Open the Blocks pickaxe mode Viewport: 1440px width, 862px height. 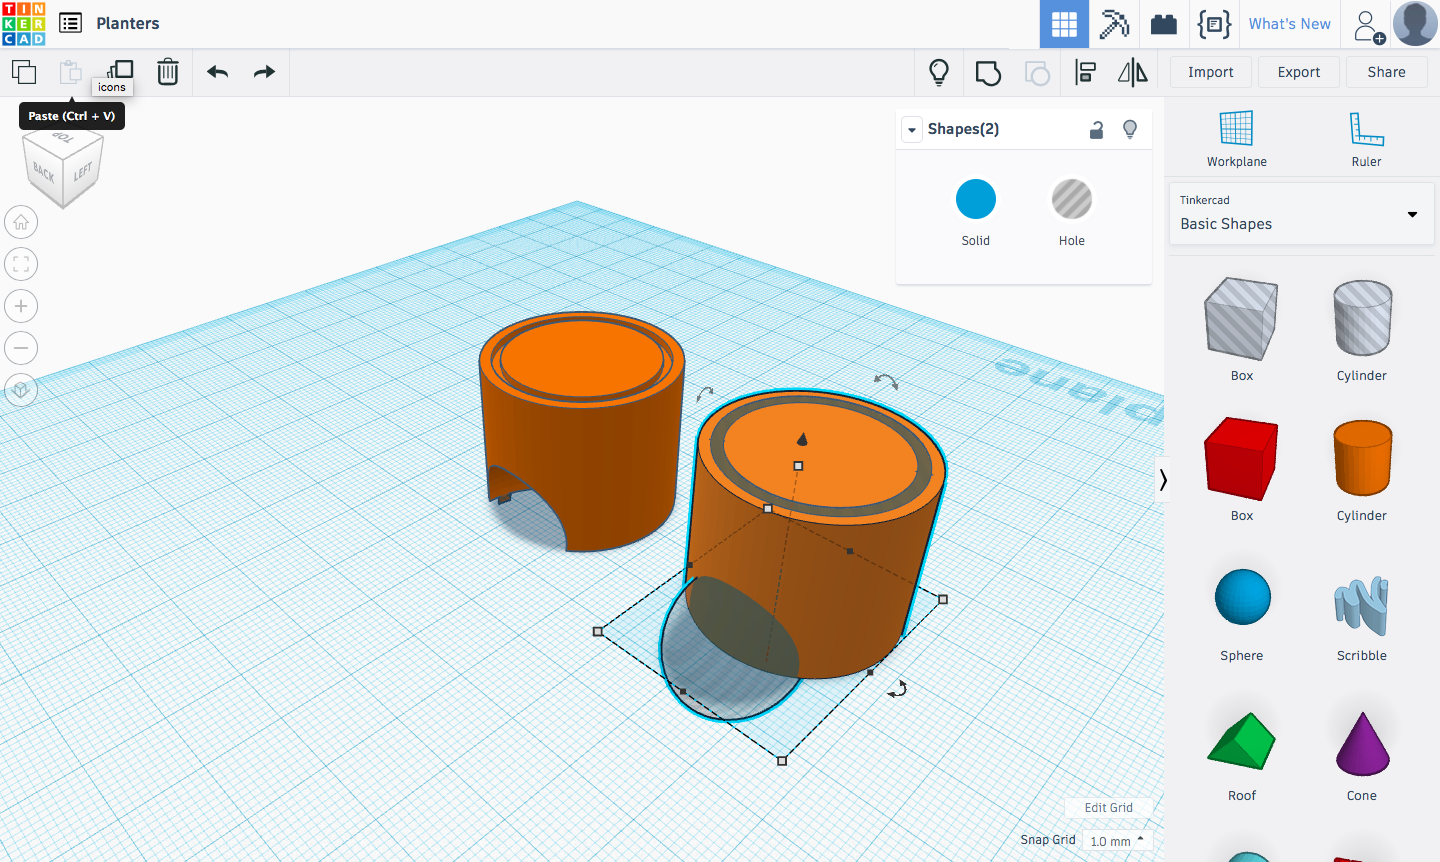point(1114,24)
